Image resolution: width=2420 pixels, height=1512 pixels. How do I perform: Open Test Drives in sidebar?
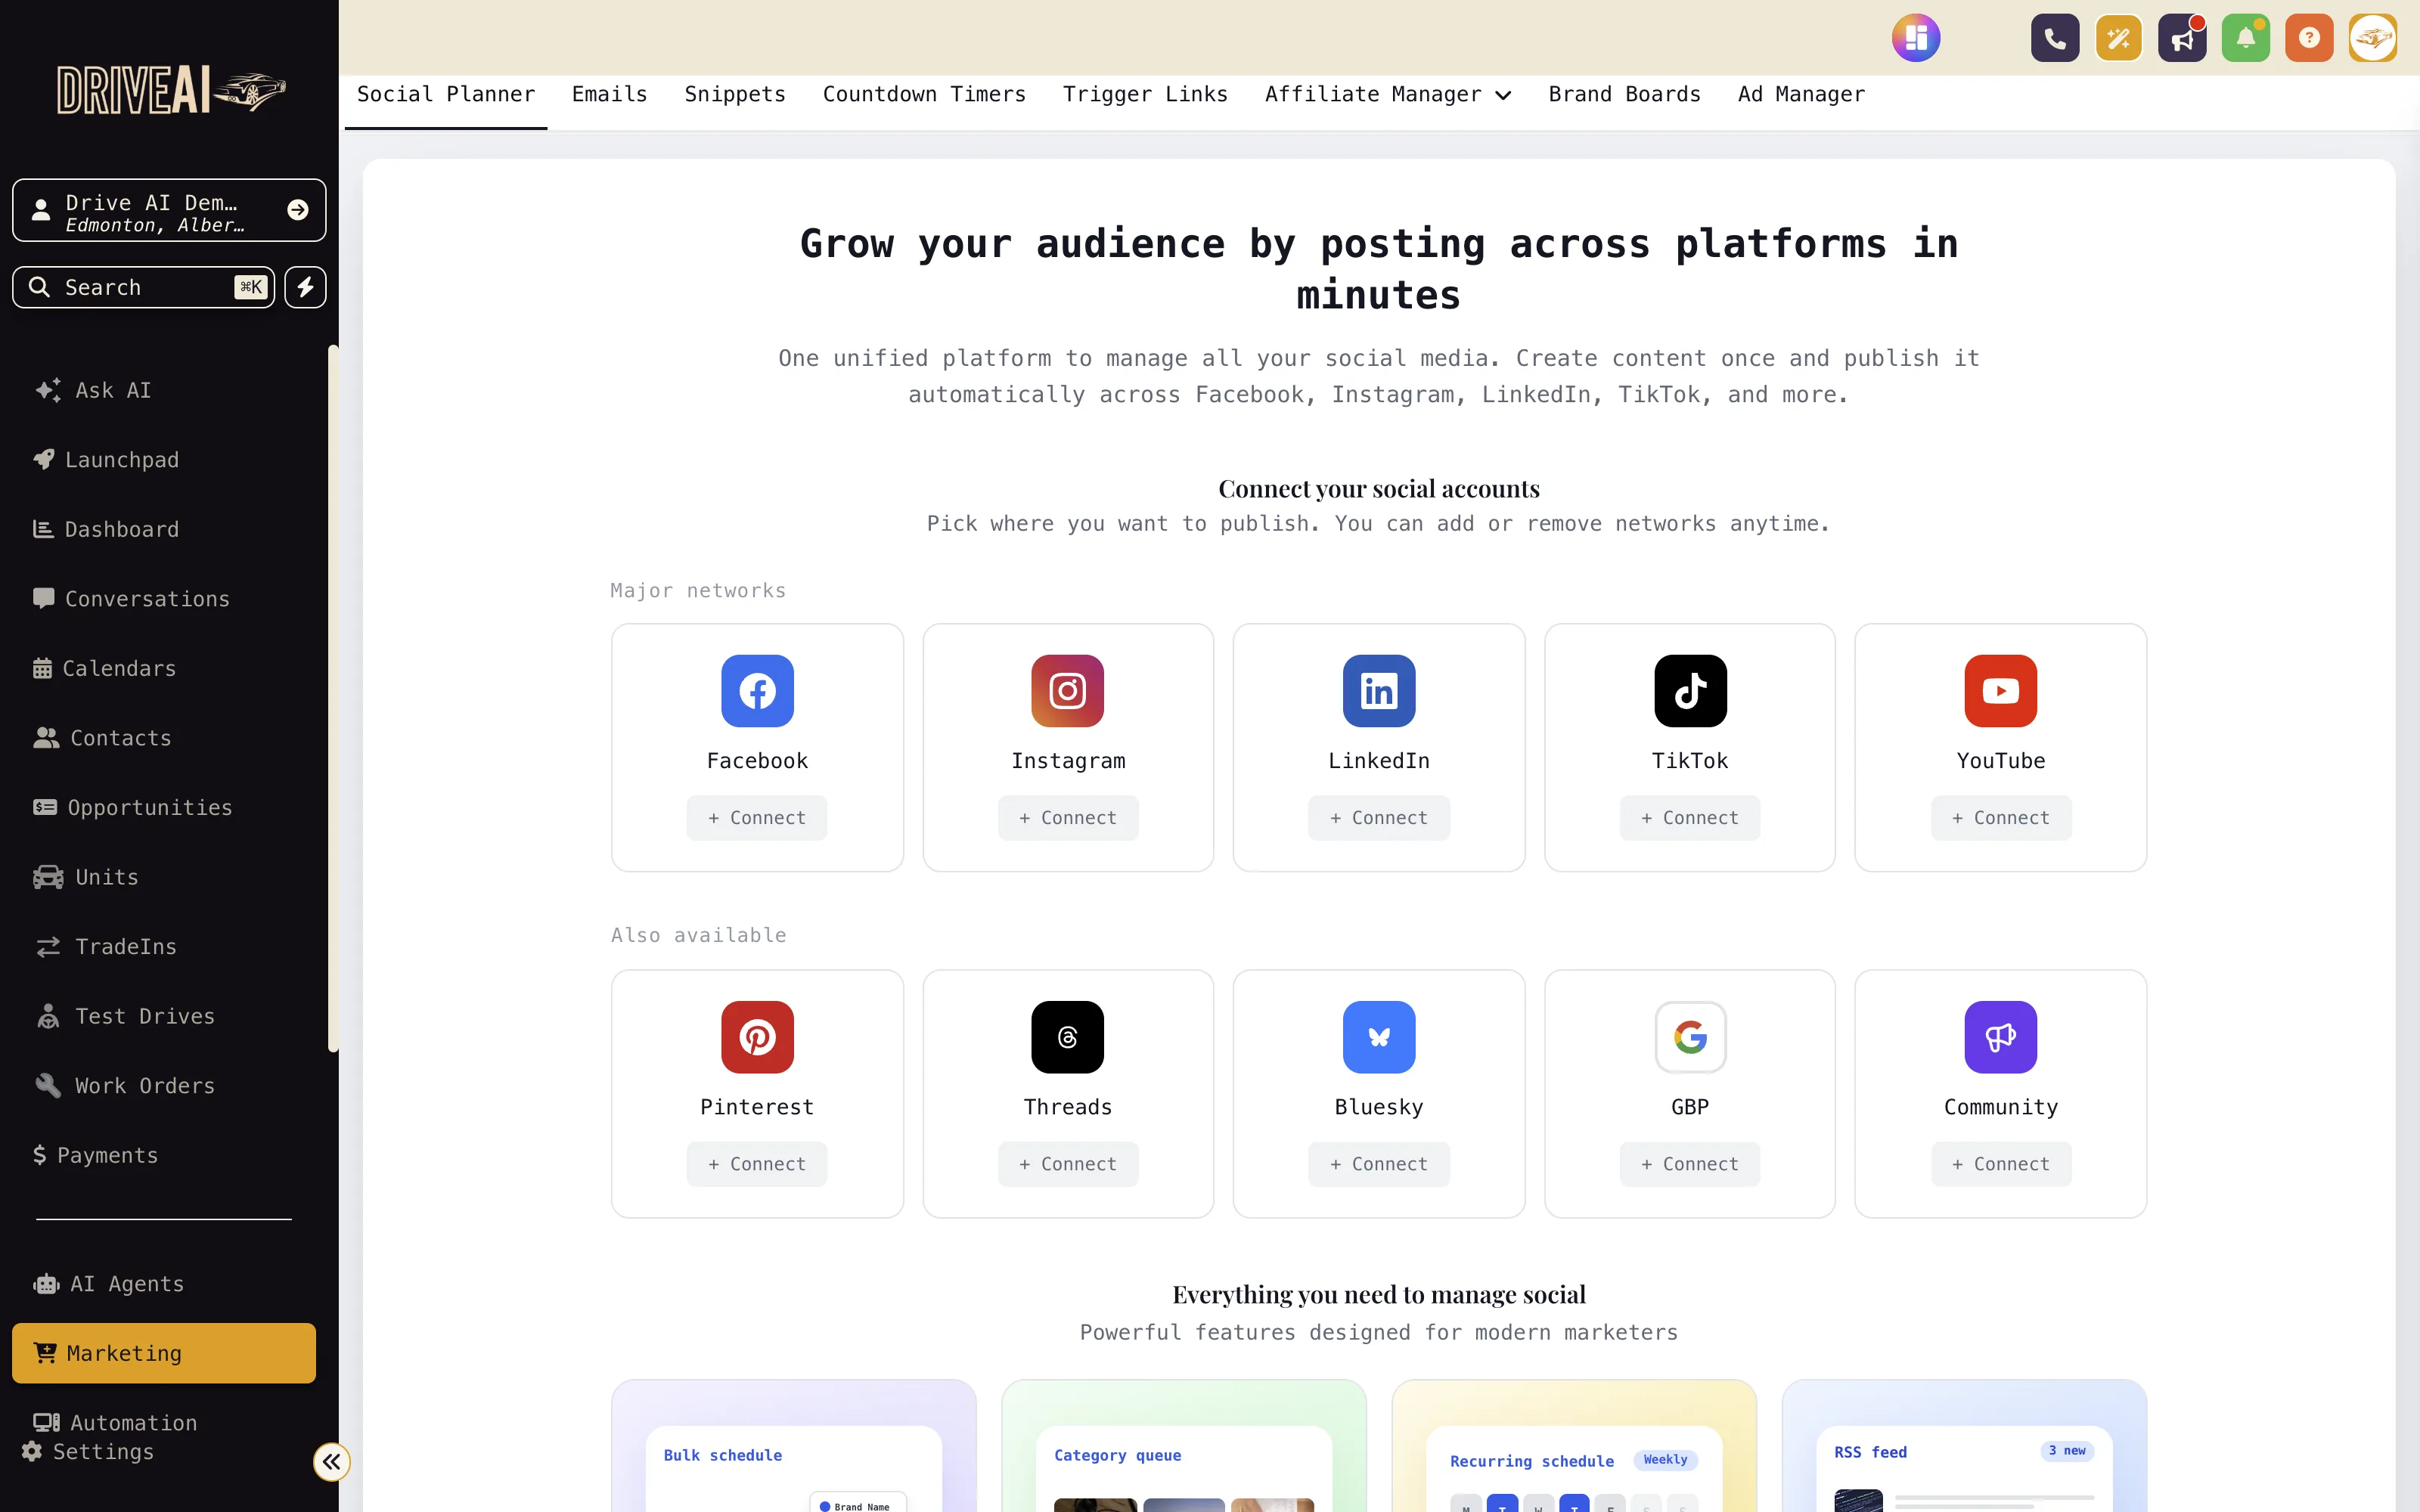click(x=164, y=1016)
